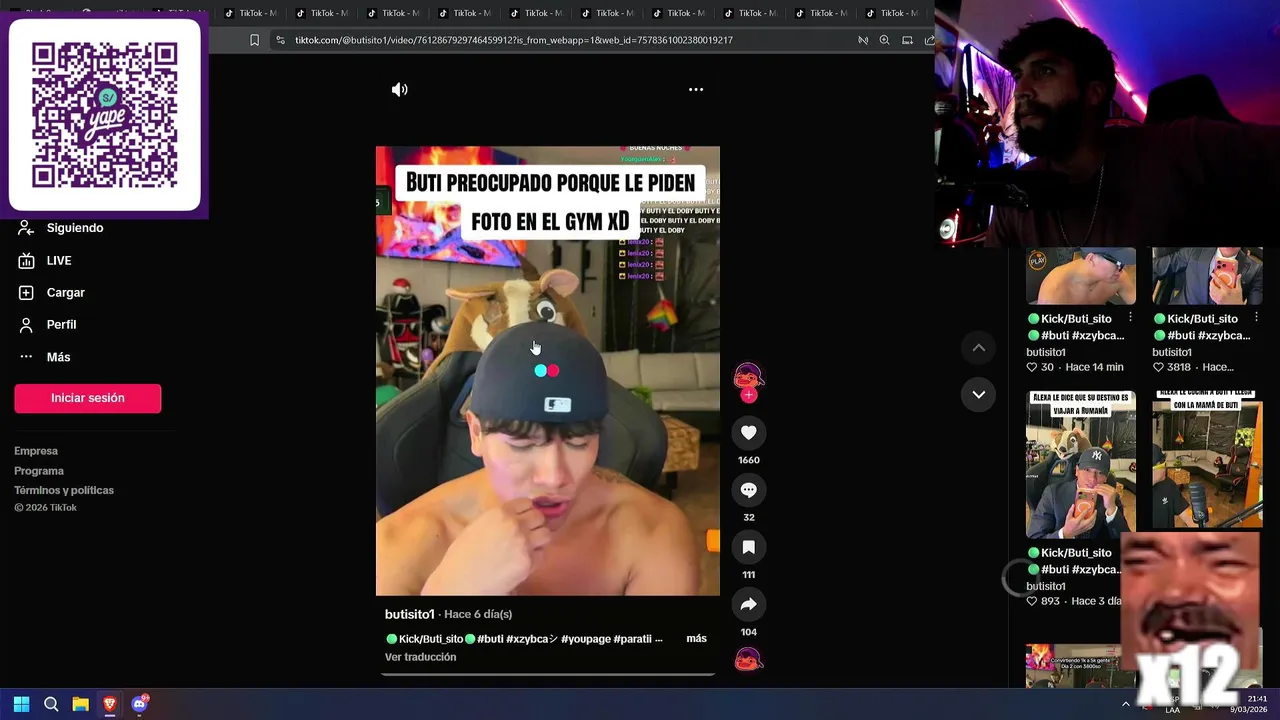The height and width of the screenshot is (720, 1280).
Task: Click the '© 2026 TikTok' footer text
Action: pyautogui.click(x=45, y=508)
